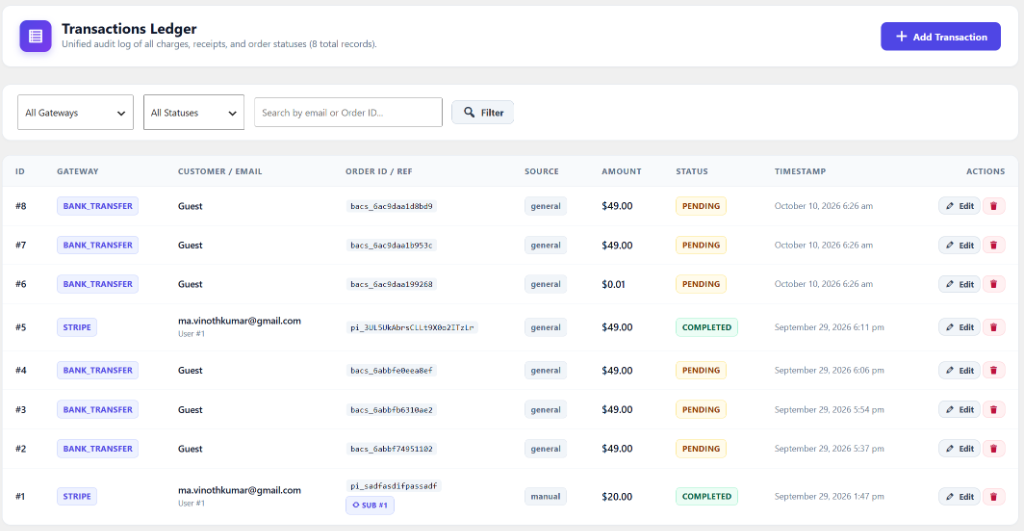Edit transaction #3
Screen dimensions: 1024x531
point(959,410)
